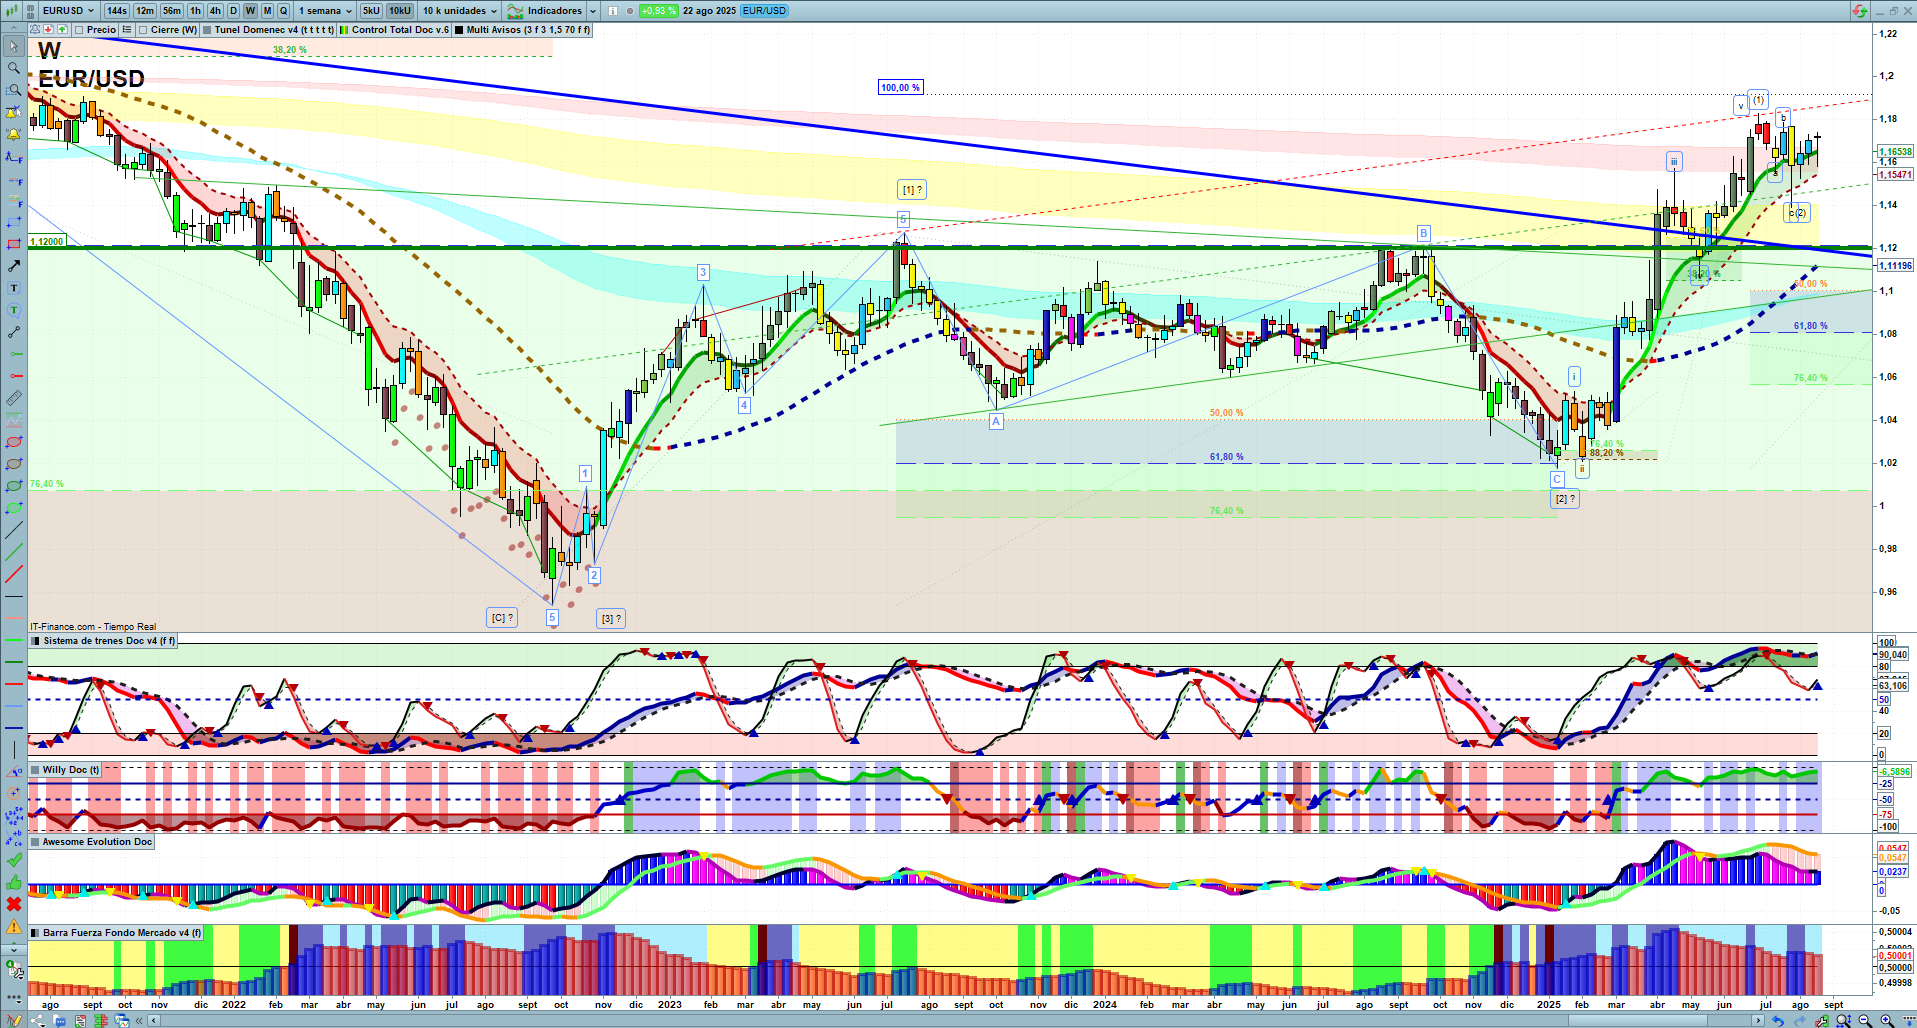This screenshot has width=1917, height=1028.
Task: Pick the red rectangle drawing tool
Action: click(x=13, y=244)
